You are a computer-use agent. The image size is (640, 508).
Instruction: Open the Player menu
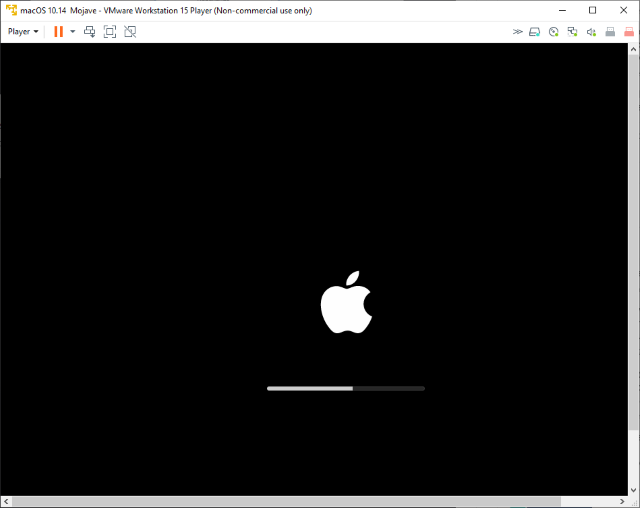(x=23, y=31)
